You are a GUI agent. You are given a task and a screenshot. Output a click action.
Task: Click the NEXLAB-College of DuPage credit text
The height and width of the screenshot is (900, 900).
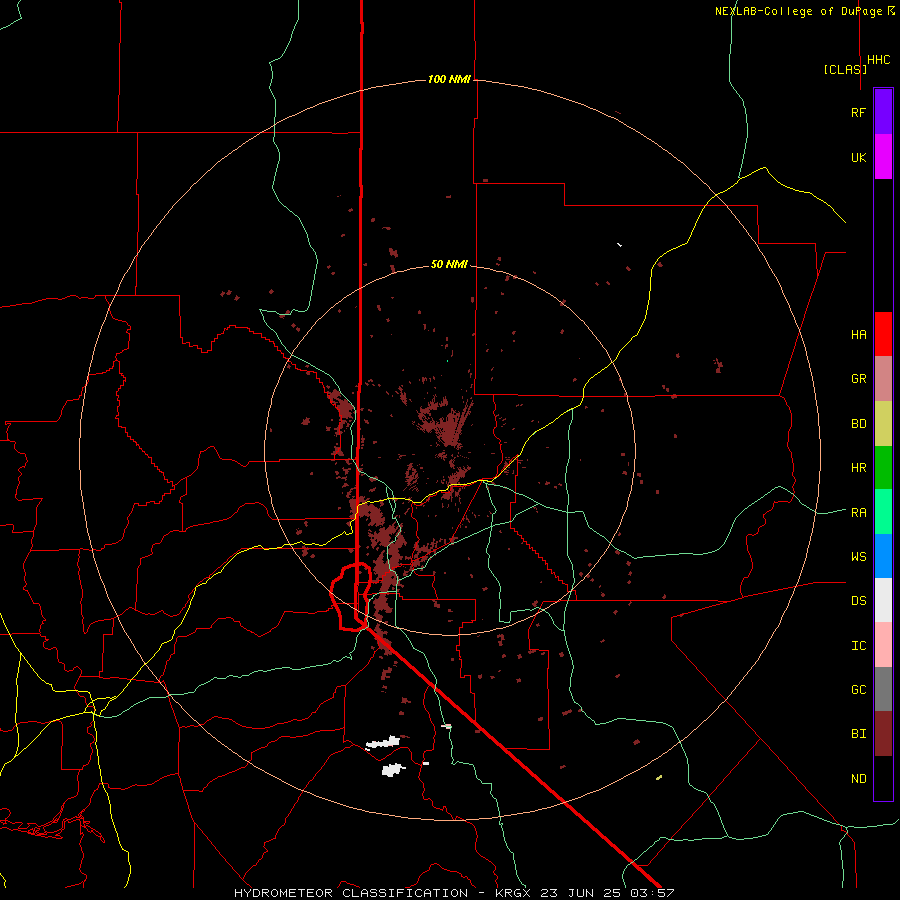(798, 11)
